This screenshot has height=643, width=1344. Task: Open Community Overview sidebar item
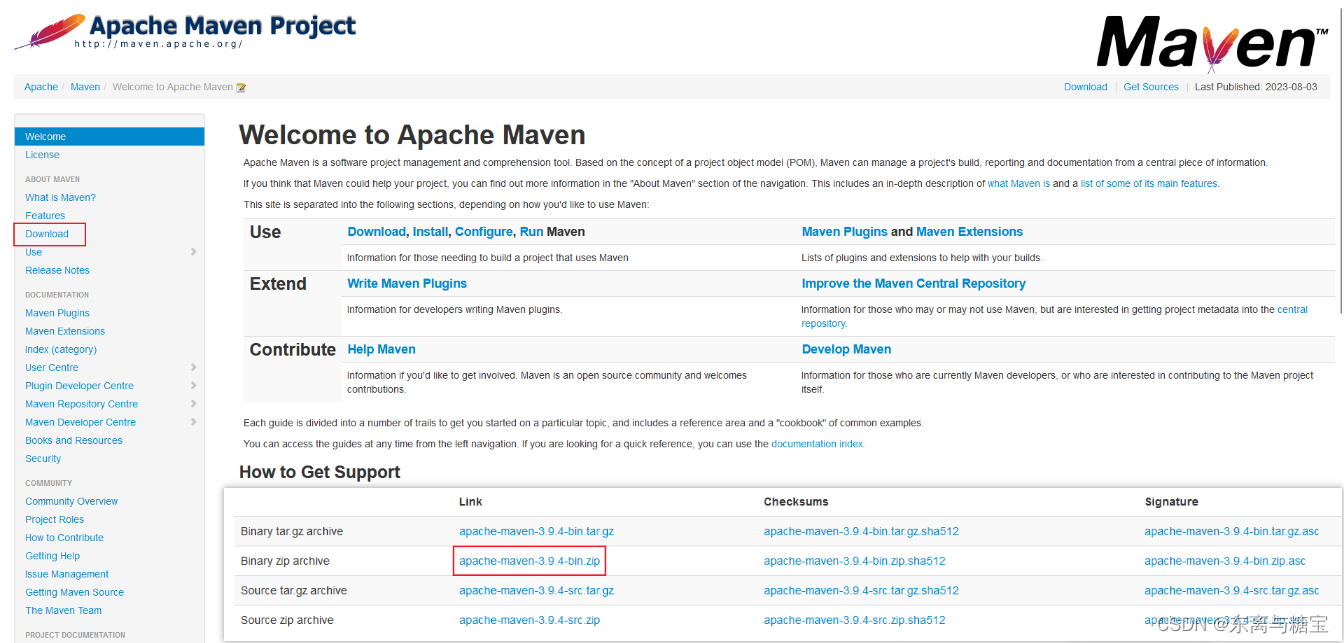(72, 502)
